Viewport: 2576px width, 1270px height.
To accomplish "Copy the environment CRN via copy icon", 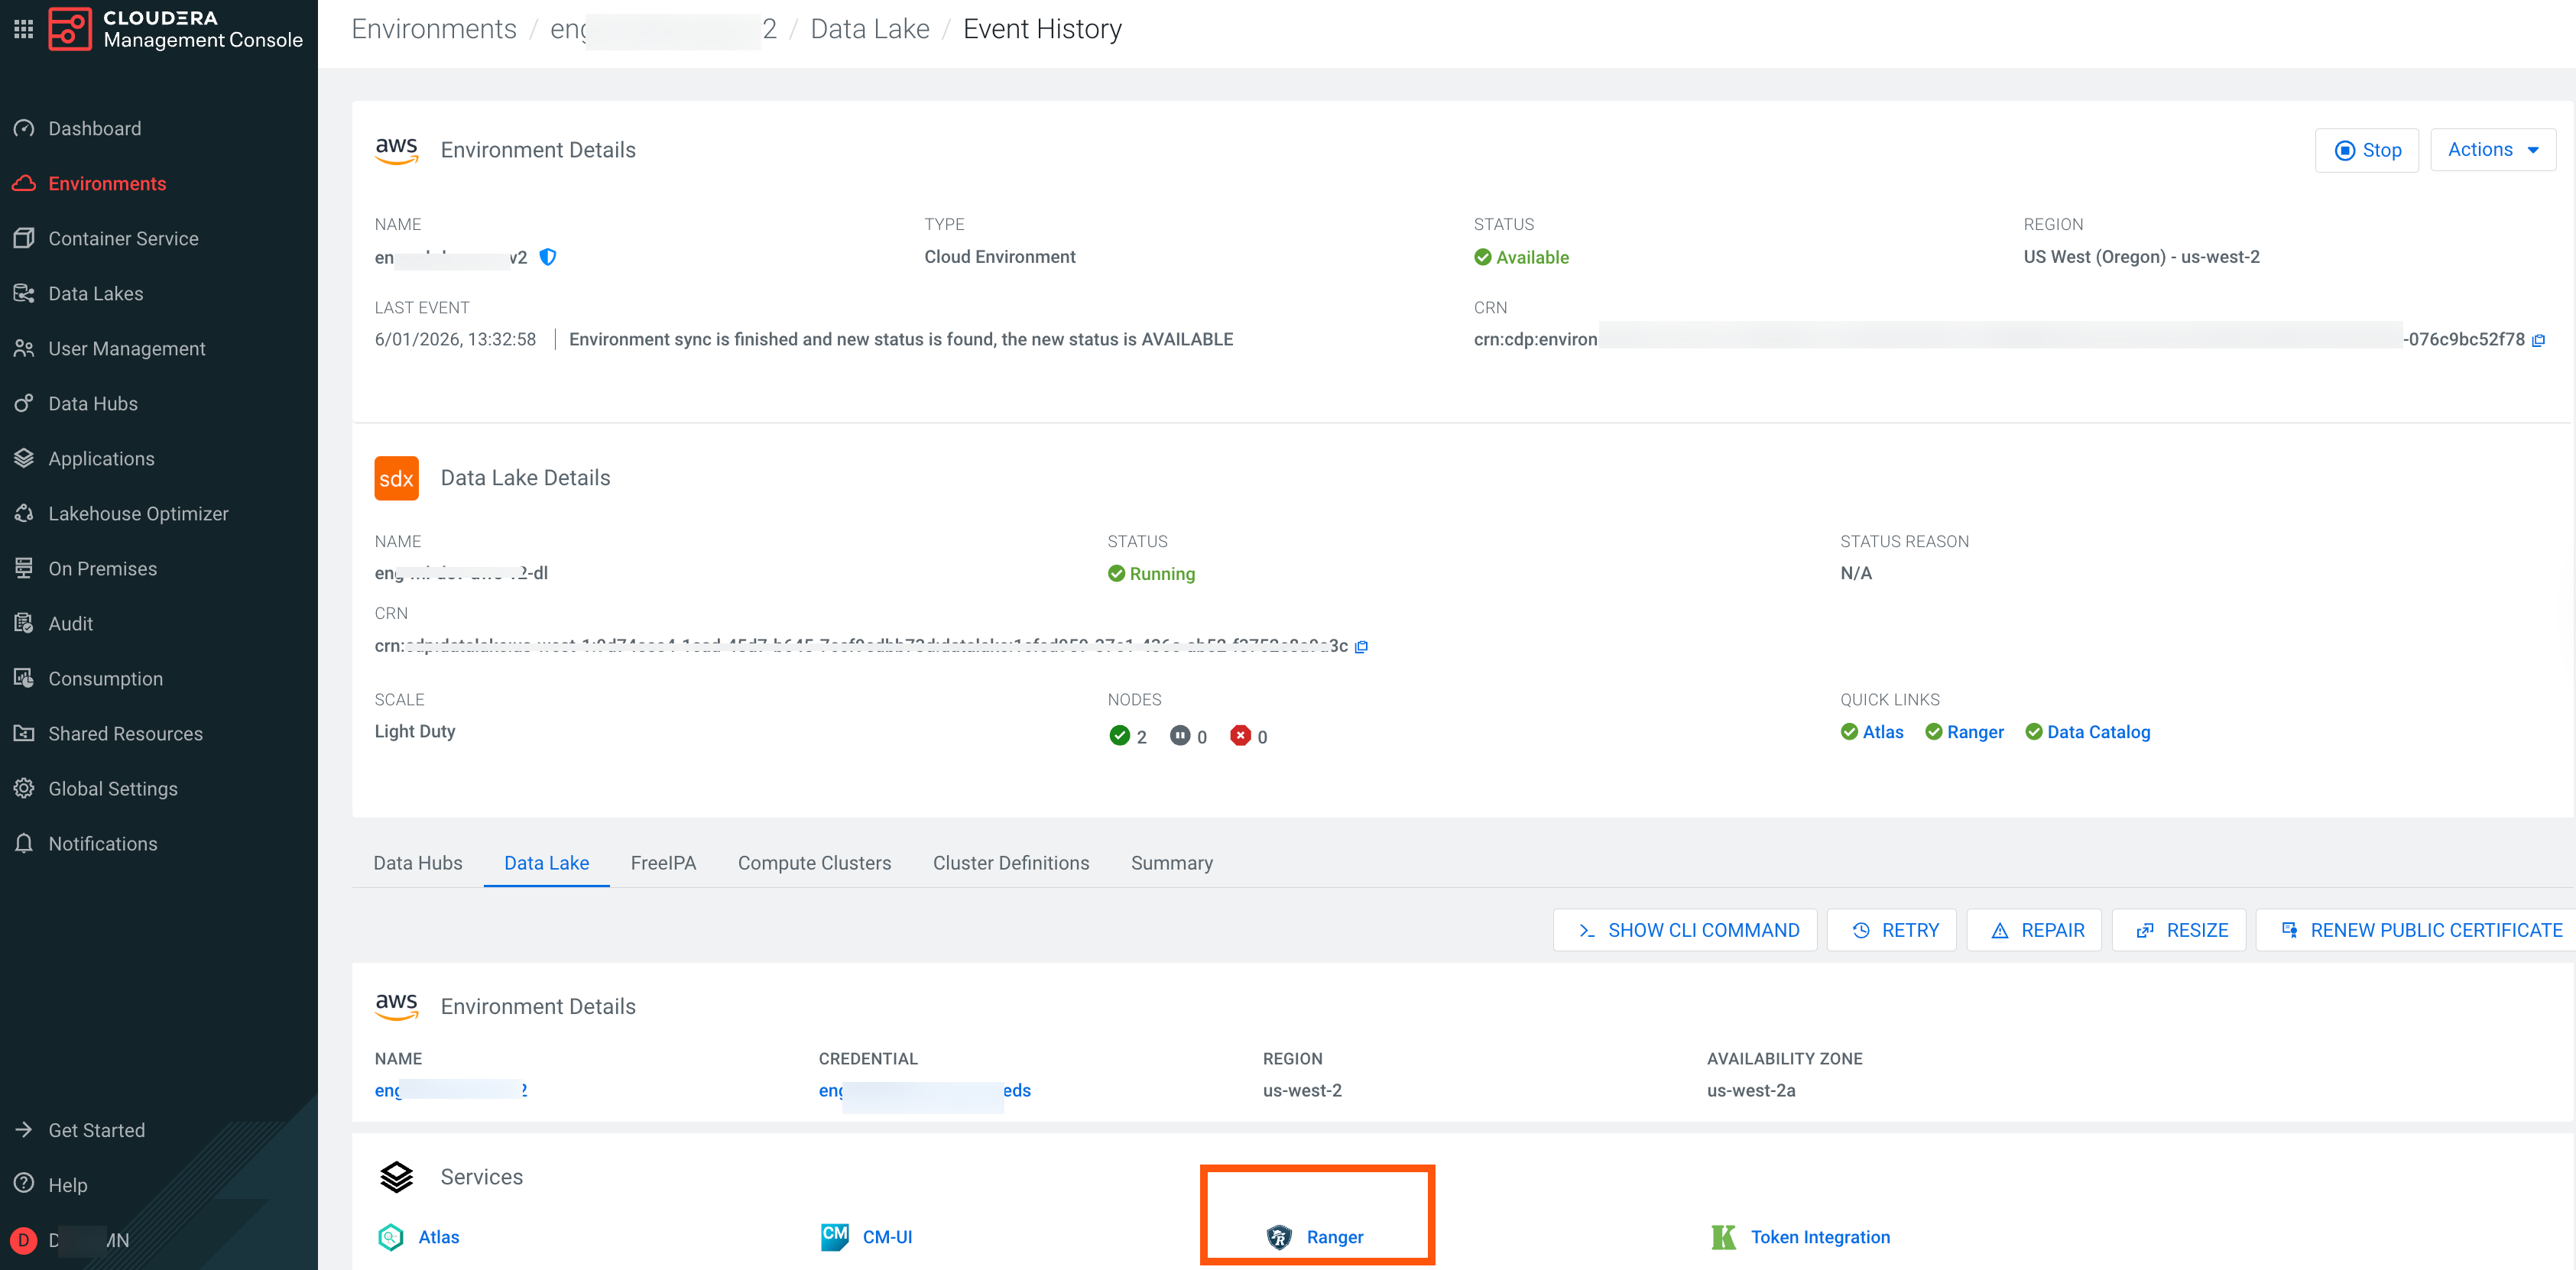I will pos(2538,341).
